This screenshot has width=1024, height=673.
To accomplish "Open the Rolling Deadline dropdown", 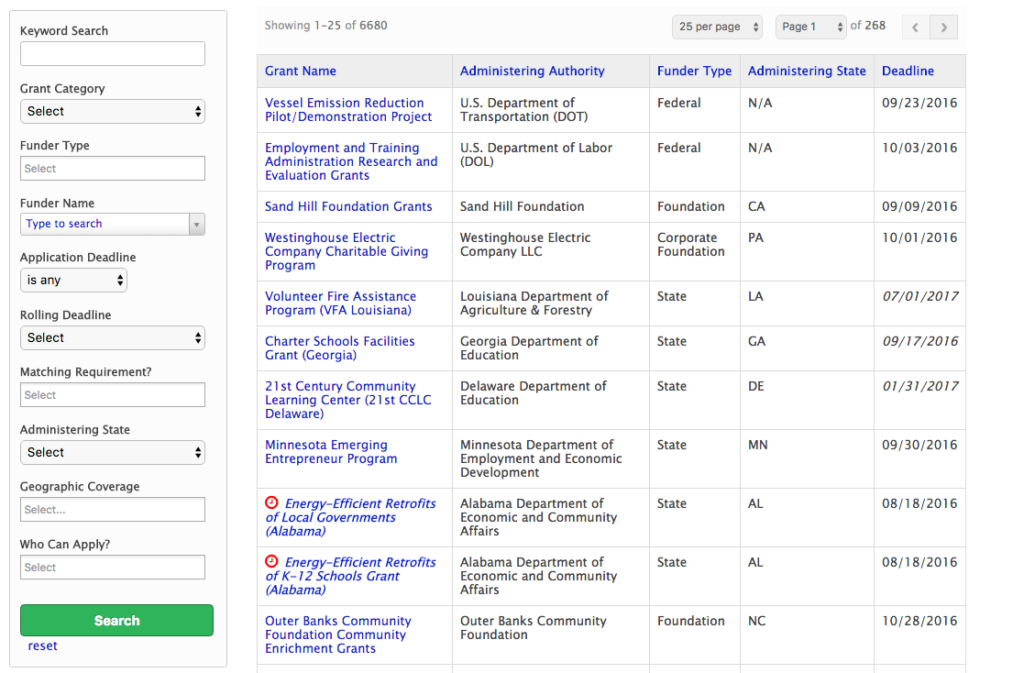I will point(112,338).
